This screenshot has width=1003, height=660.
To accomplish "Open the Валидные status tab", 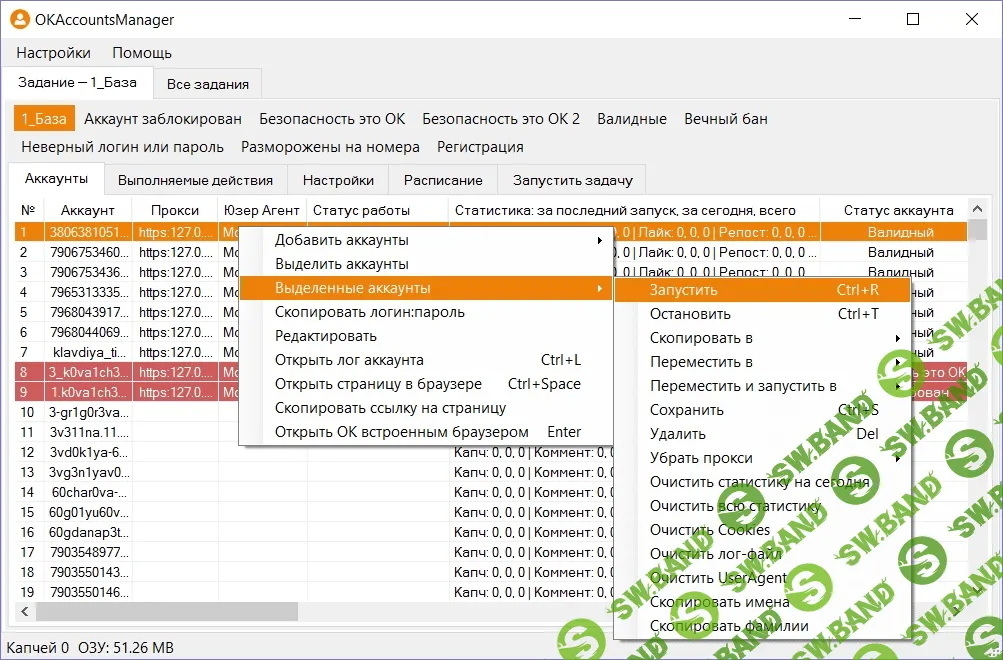I will (631, 118).
